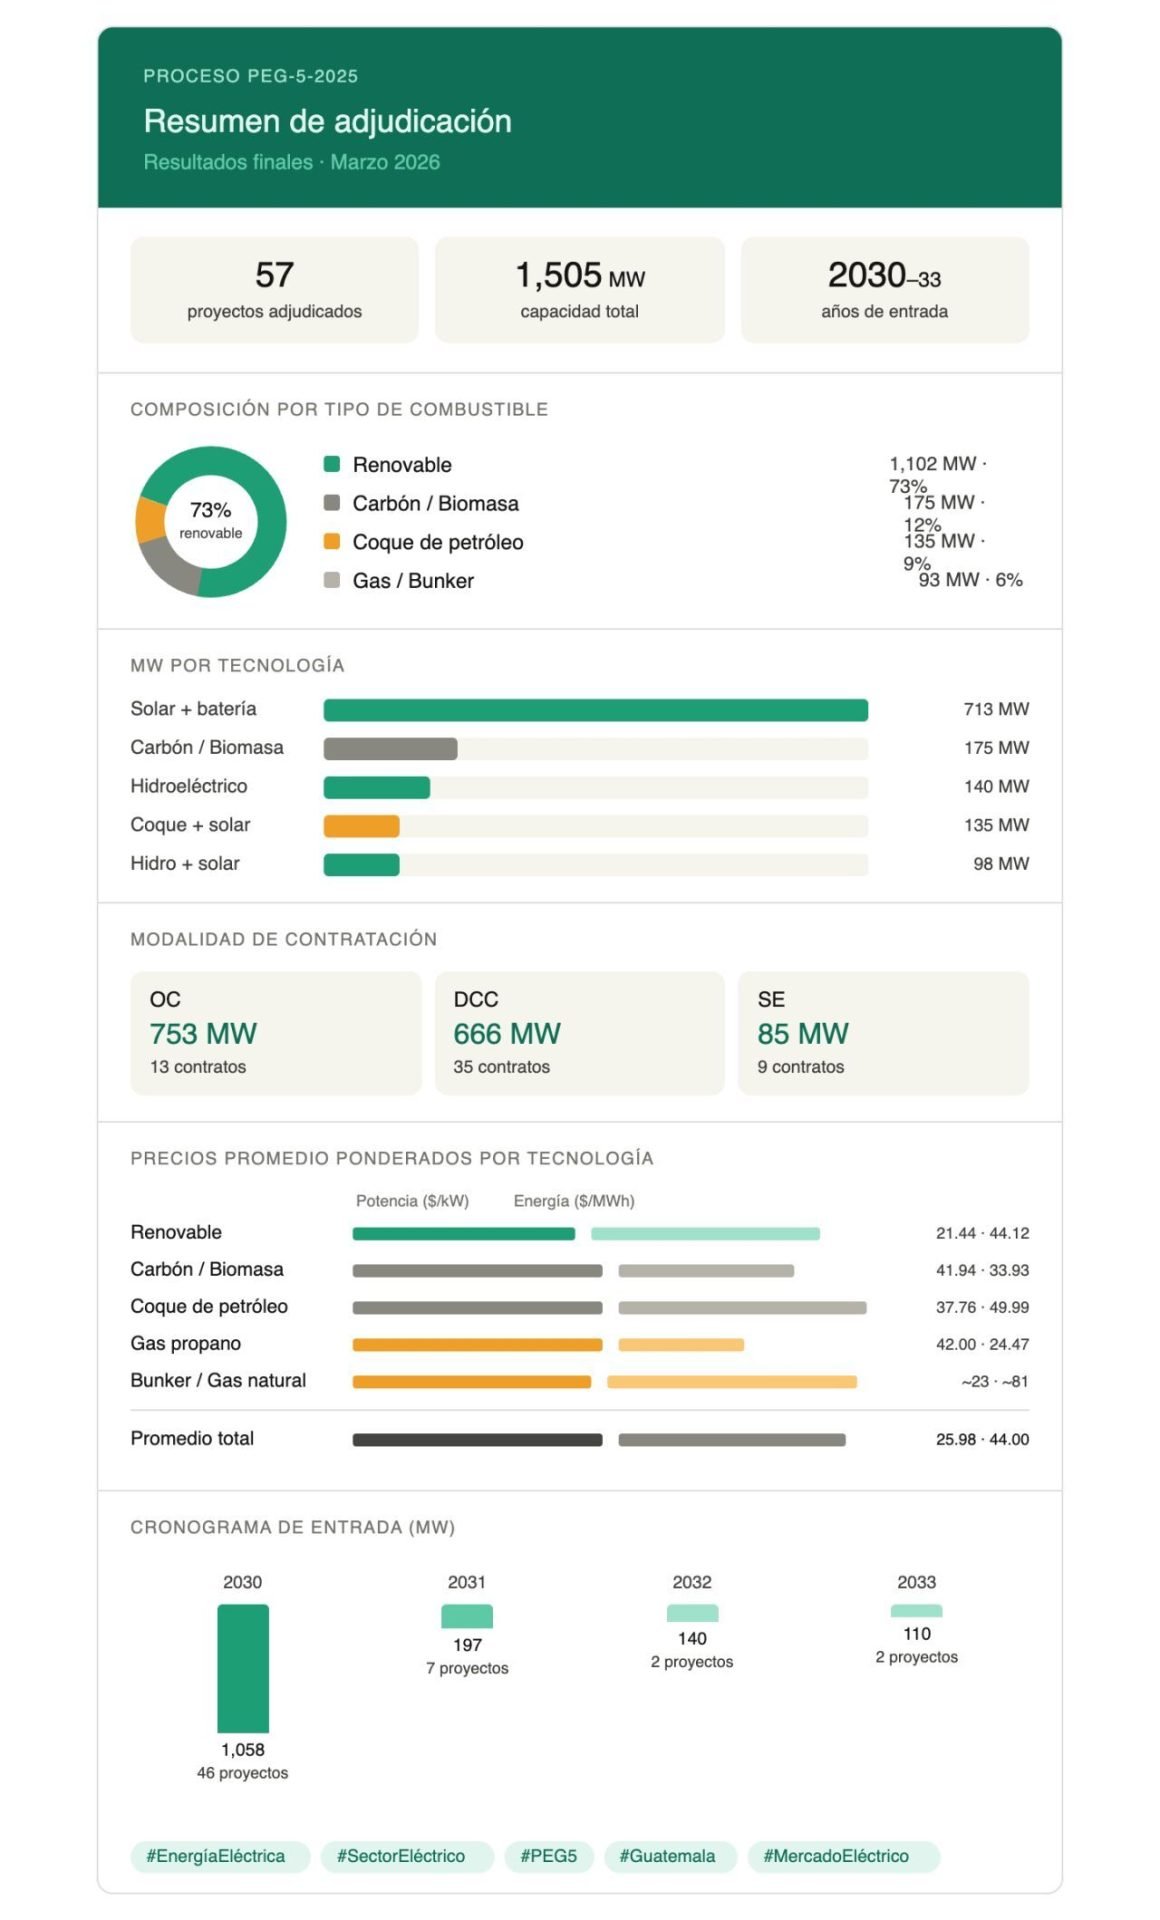The width and height of the screenshot is (1160, 1920).
Task: Select the #PEG5 hashtag tag
Action: (548, 1856)
